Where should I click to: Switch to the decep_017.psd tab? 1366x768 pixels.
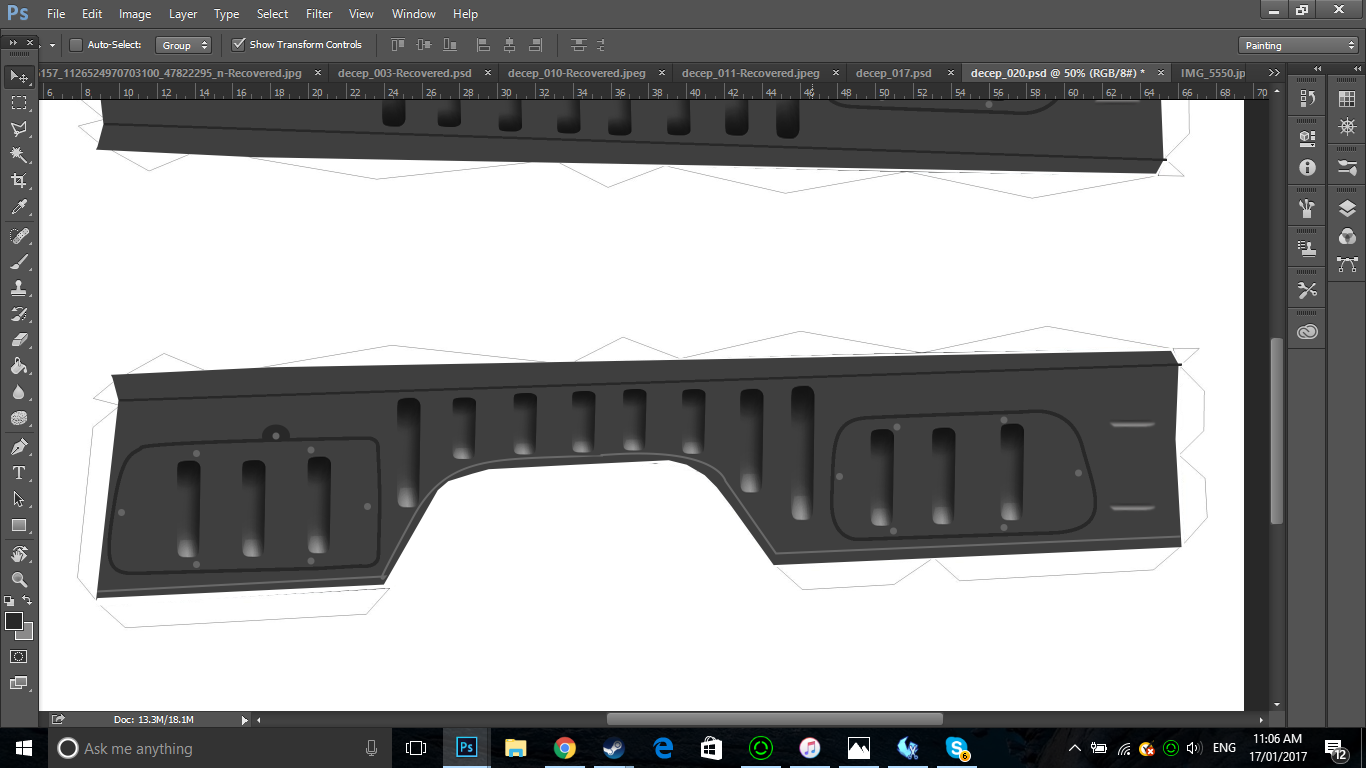point(893,72)
